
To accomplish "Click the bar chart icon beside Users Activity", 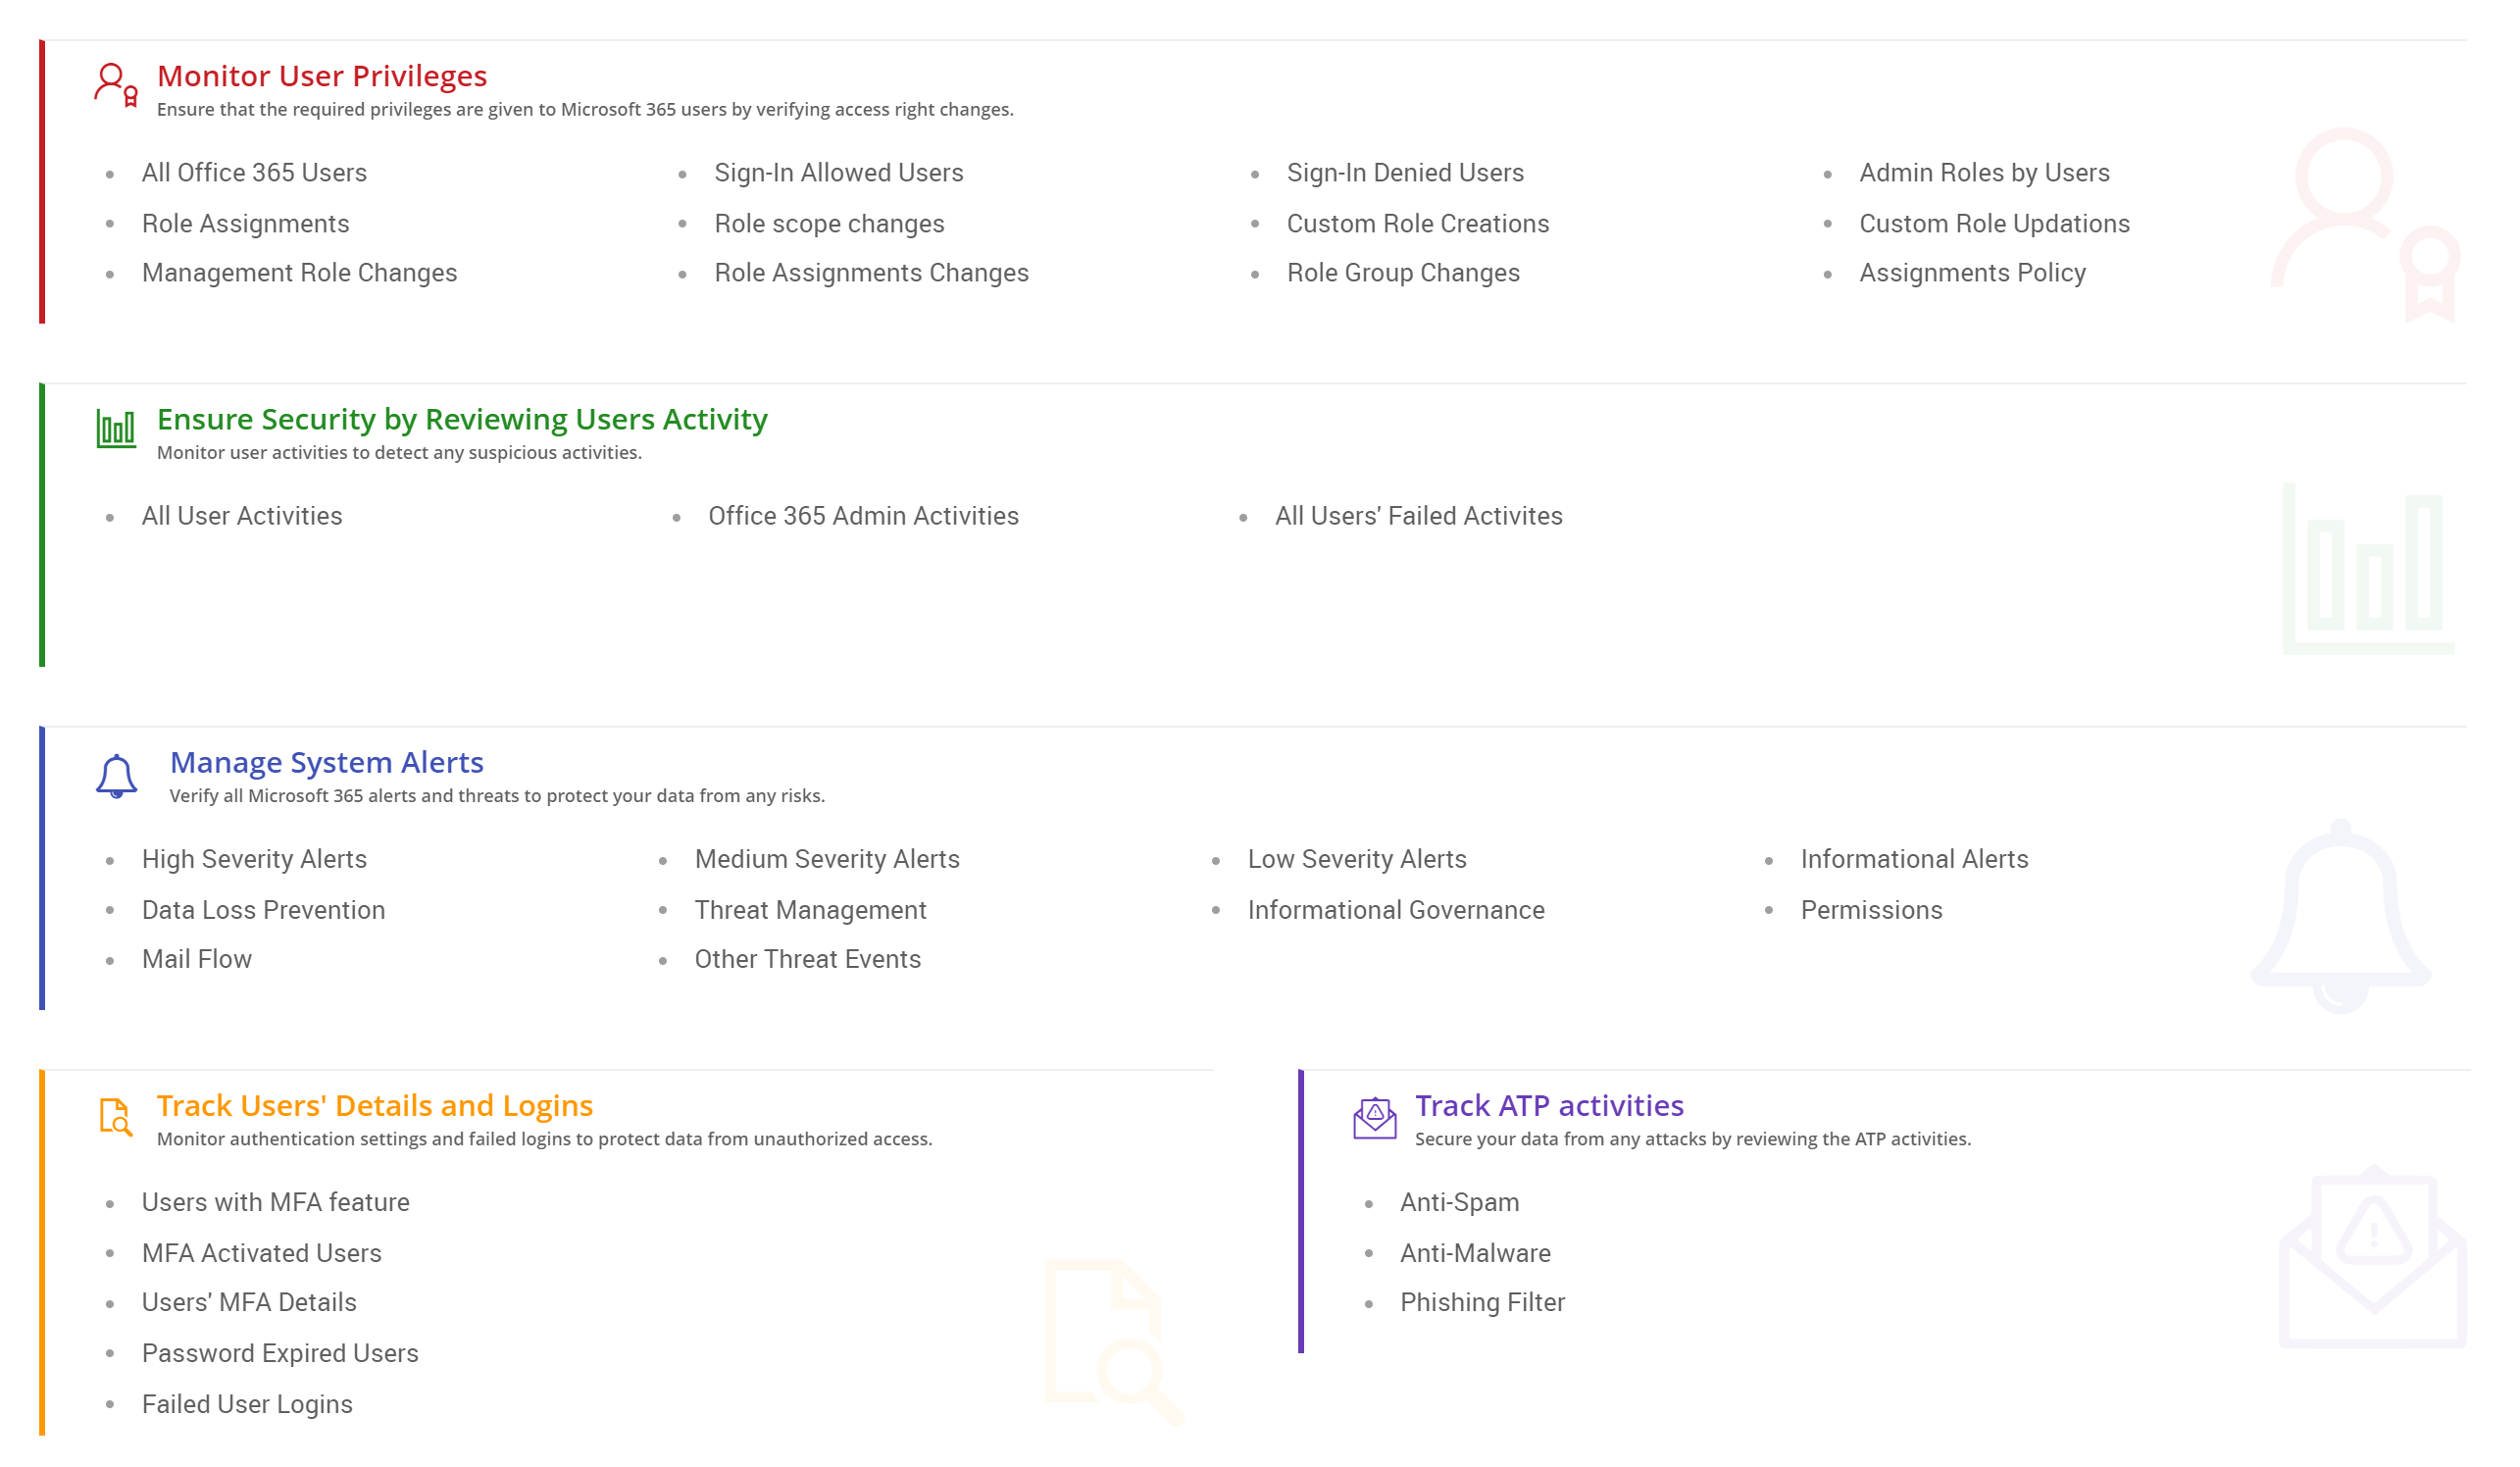I will point(116,429).
